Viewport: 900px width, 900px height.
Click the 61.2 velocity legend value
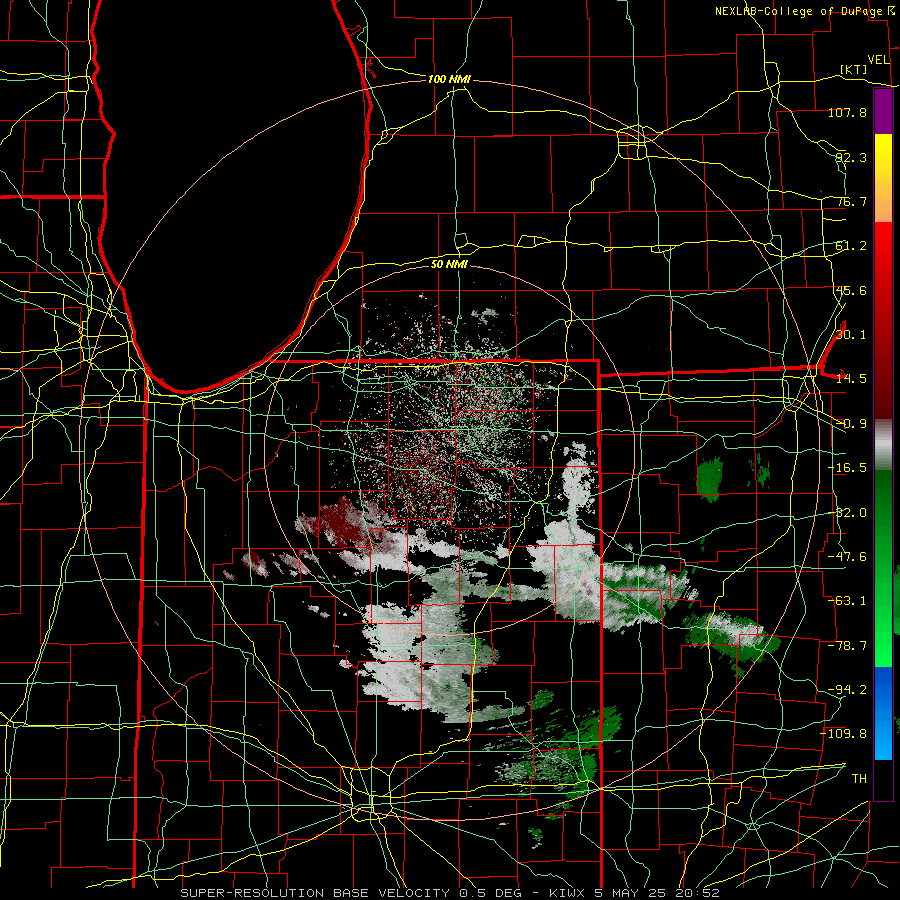[x=851, y=246]
